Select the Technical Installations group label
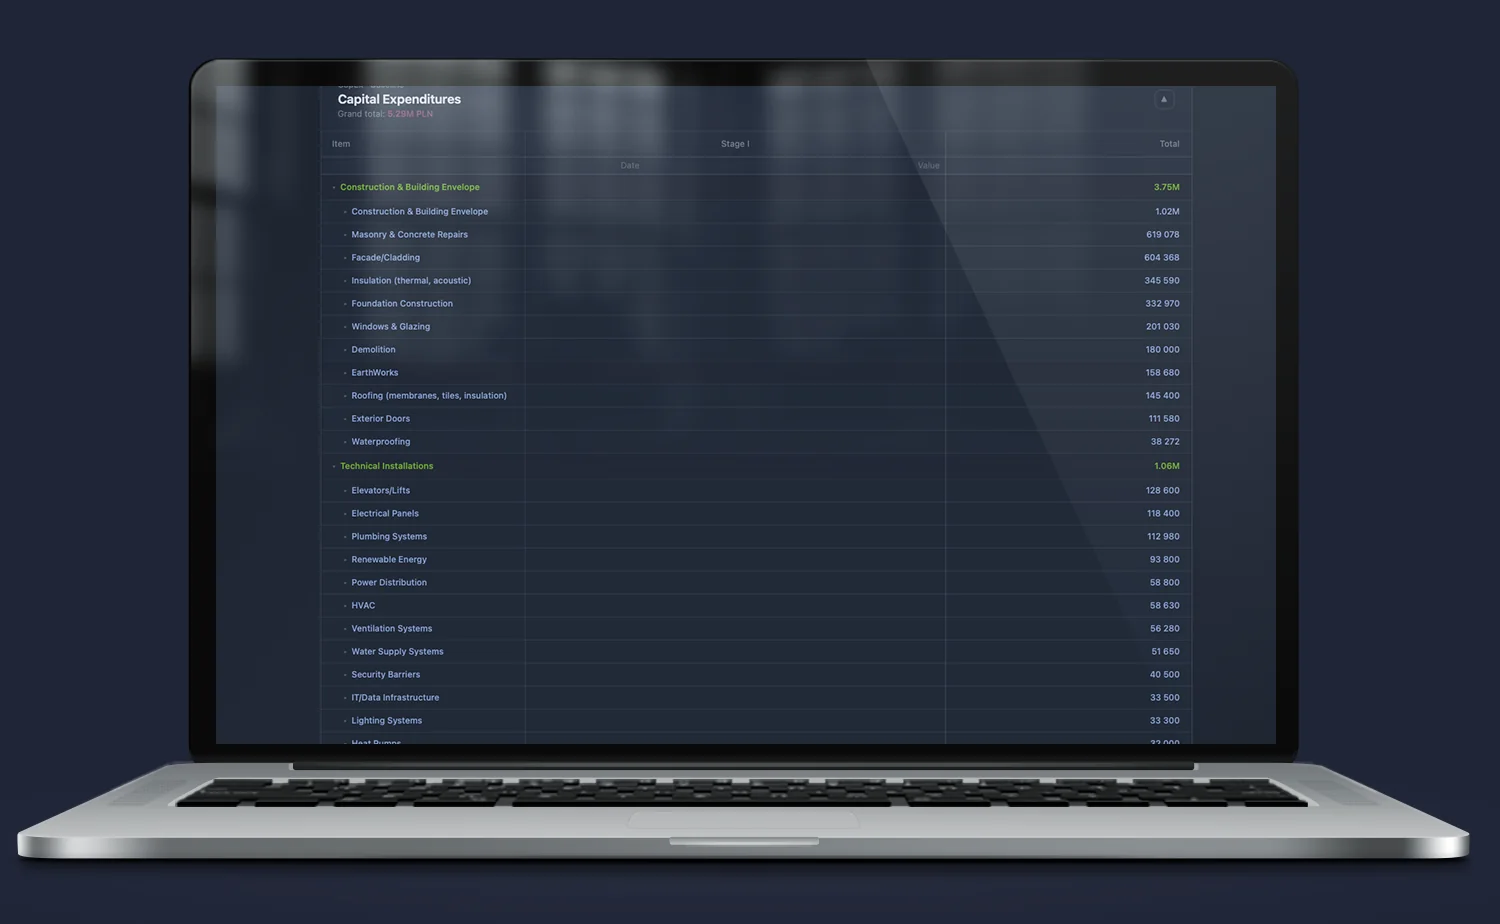 pyautogui.click(x=387, y=466)
